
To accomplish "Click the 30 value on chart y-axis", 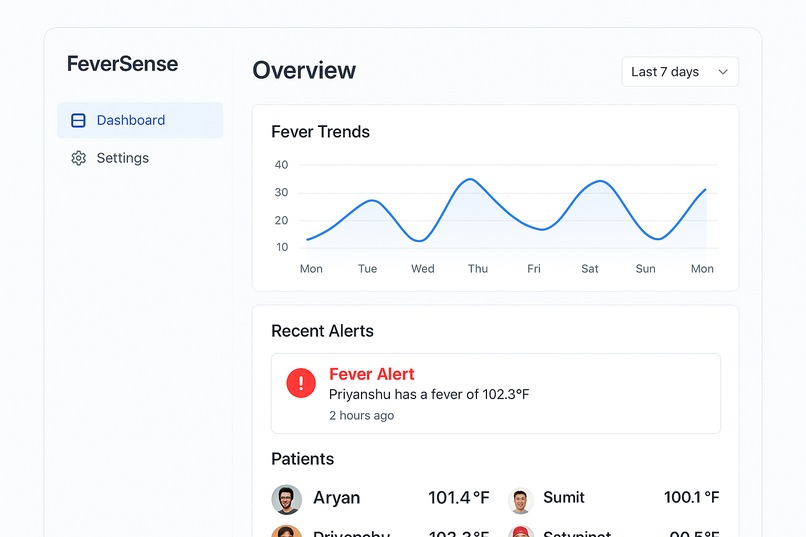I will coord(281,193).
